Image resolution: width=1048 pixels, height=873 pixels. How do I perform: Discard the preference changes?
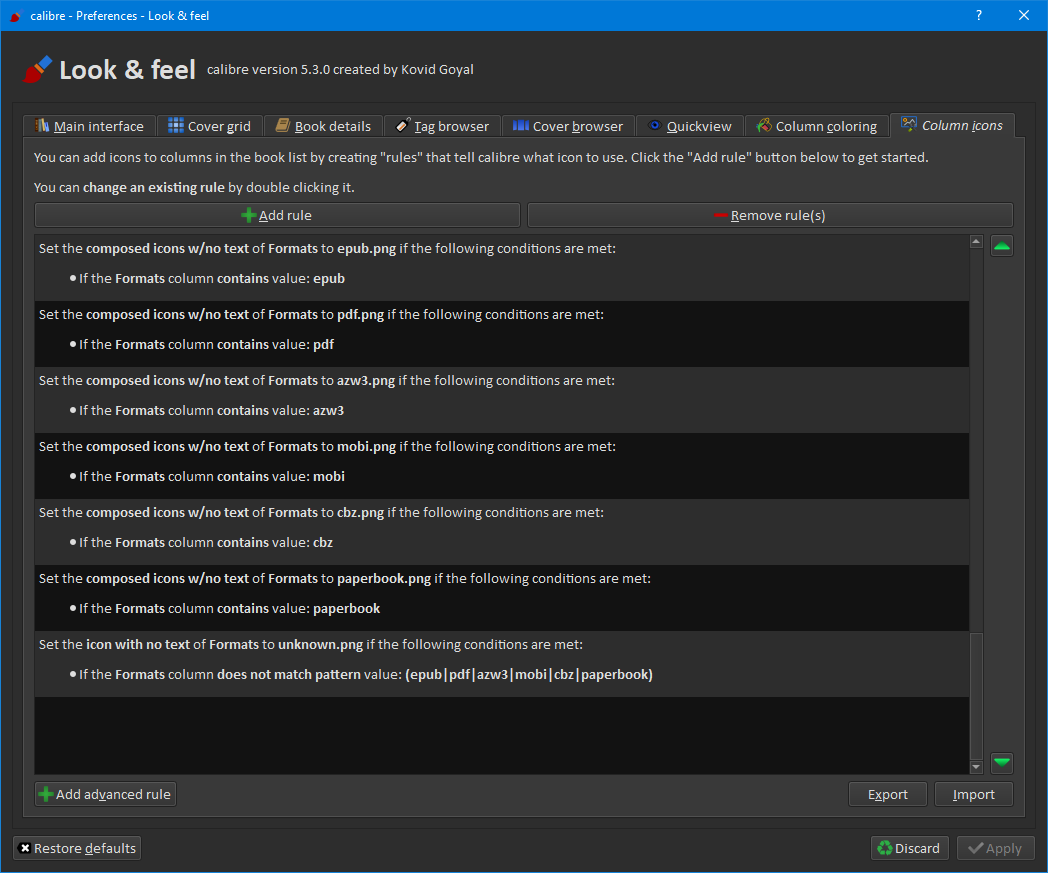point(909,848)
